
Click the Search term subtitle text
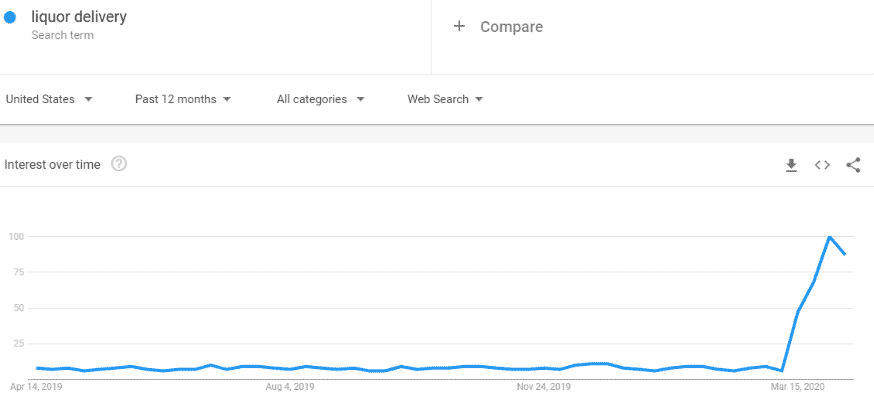(x=62, y=35)
